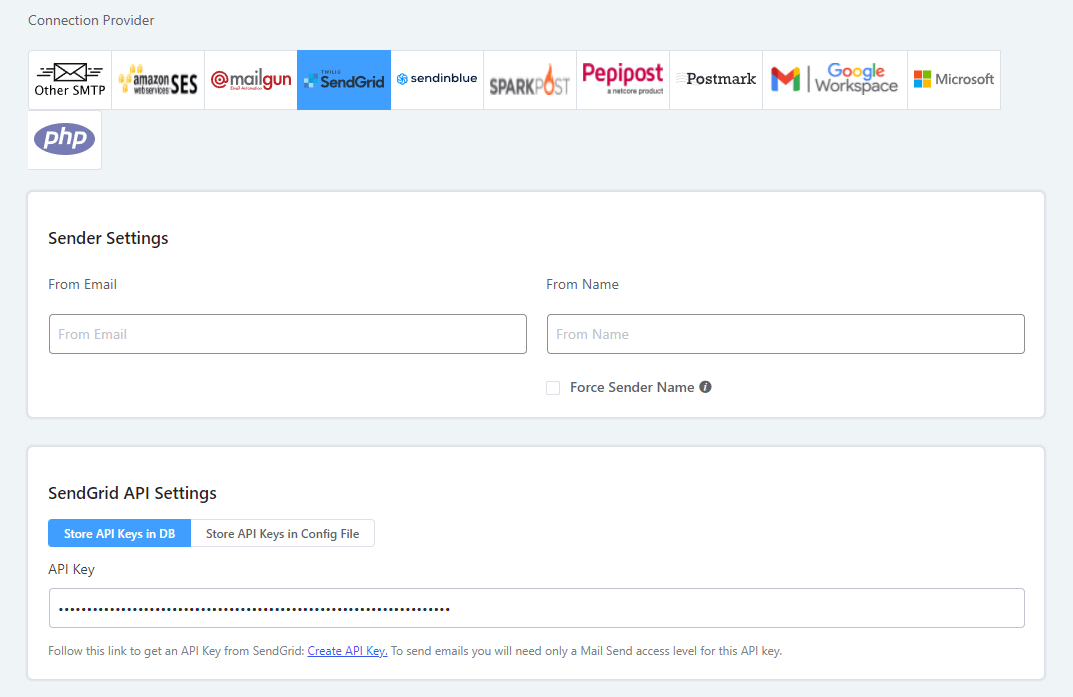The height and width of the screenshot is (697, 1073).
Task: Enable the Force Sender Name checkbox
Action: point(553,388)
